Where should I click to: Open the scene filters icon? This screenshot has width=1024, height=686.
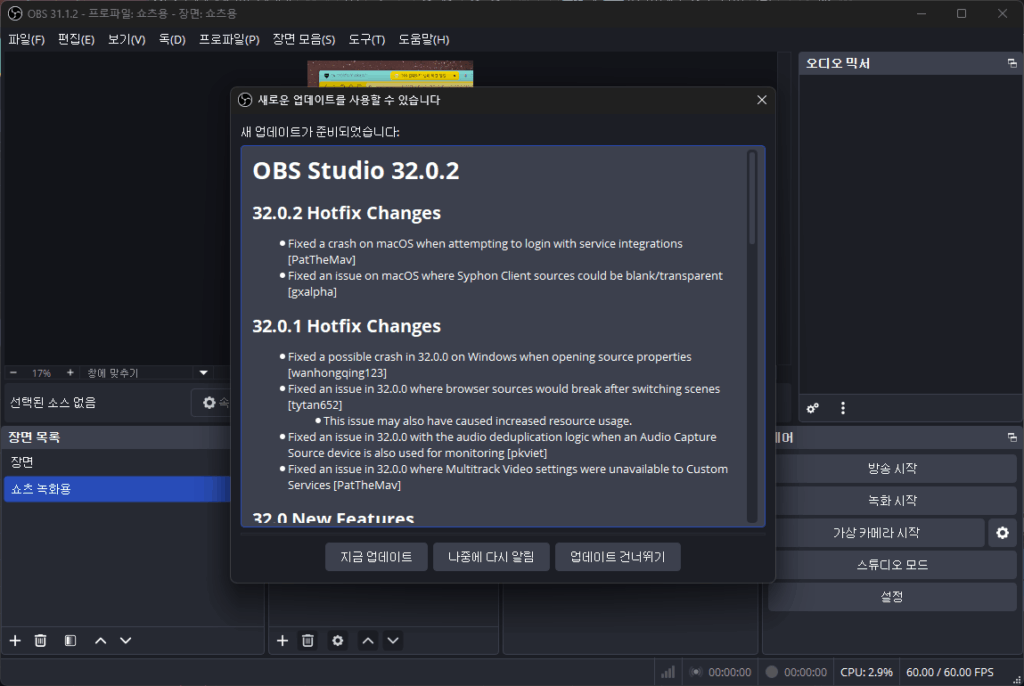(70, 640)
